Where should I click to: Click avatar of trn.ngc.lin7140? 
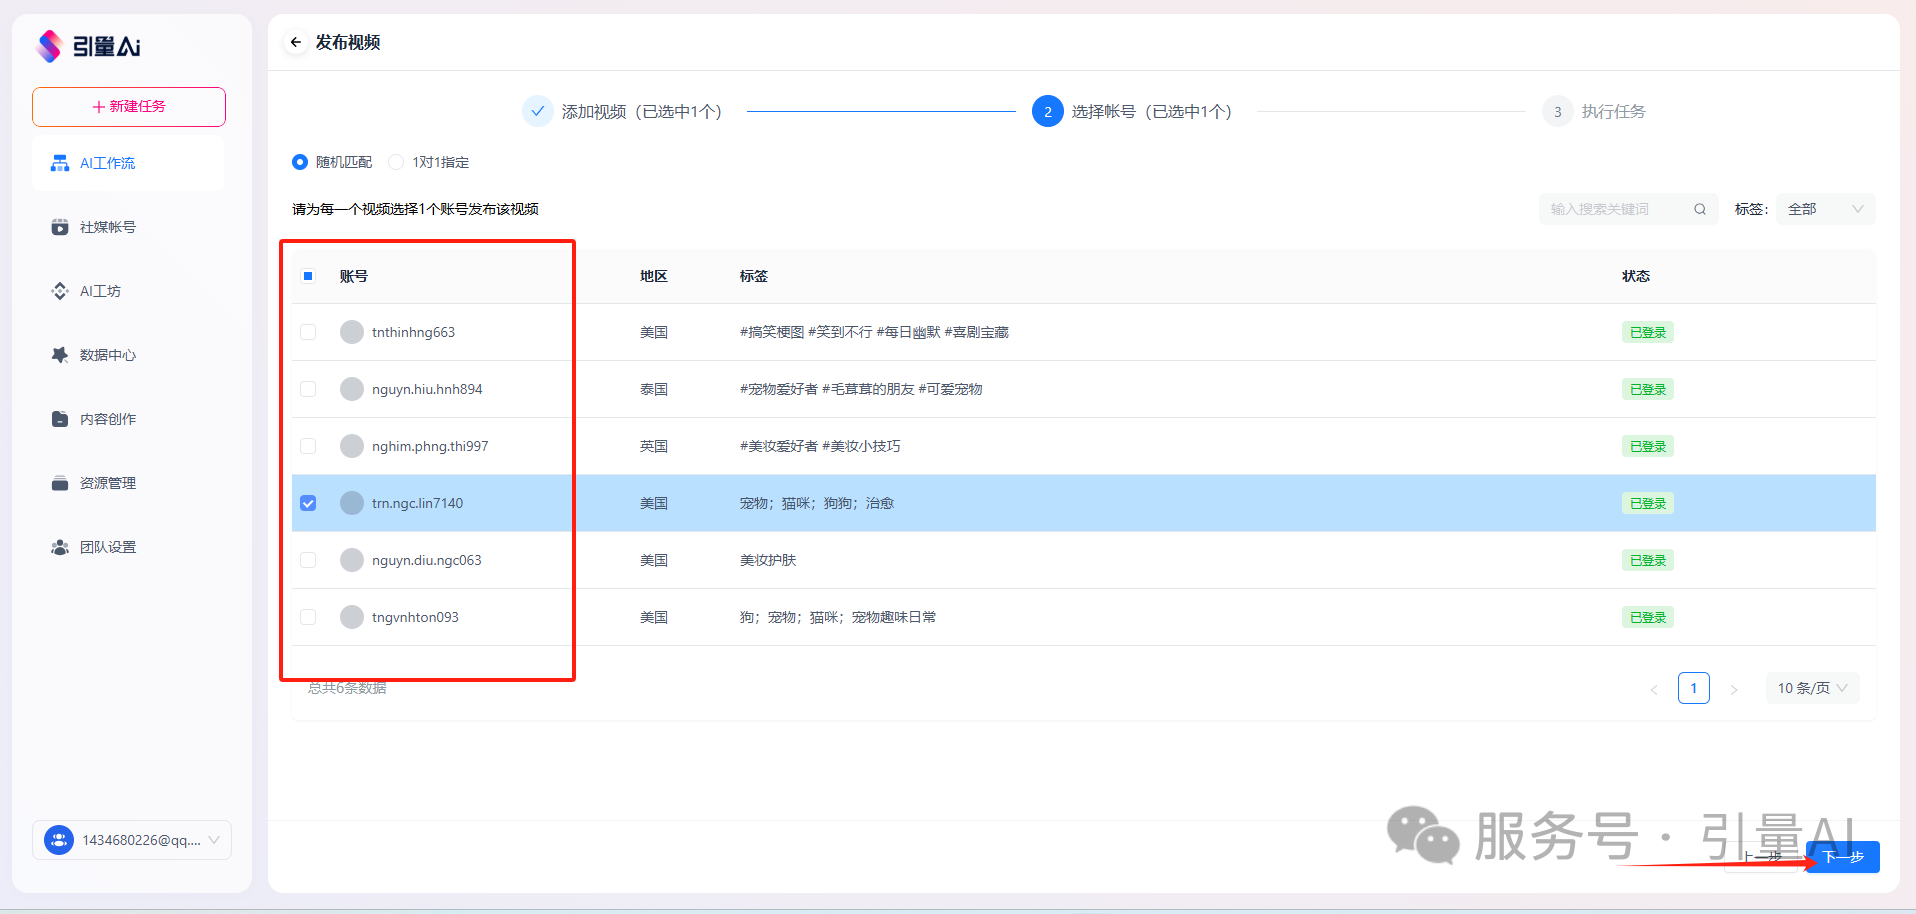(352, 503)
